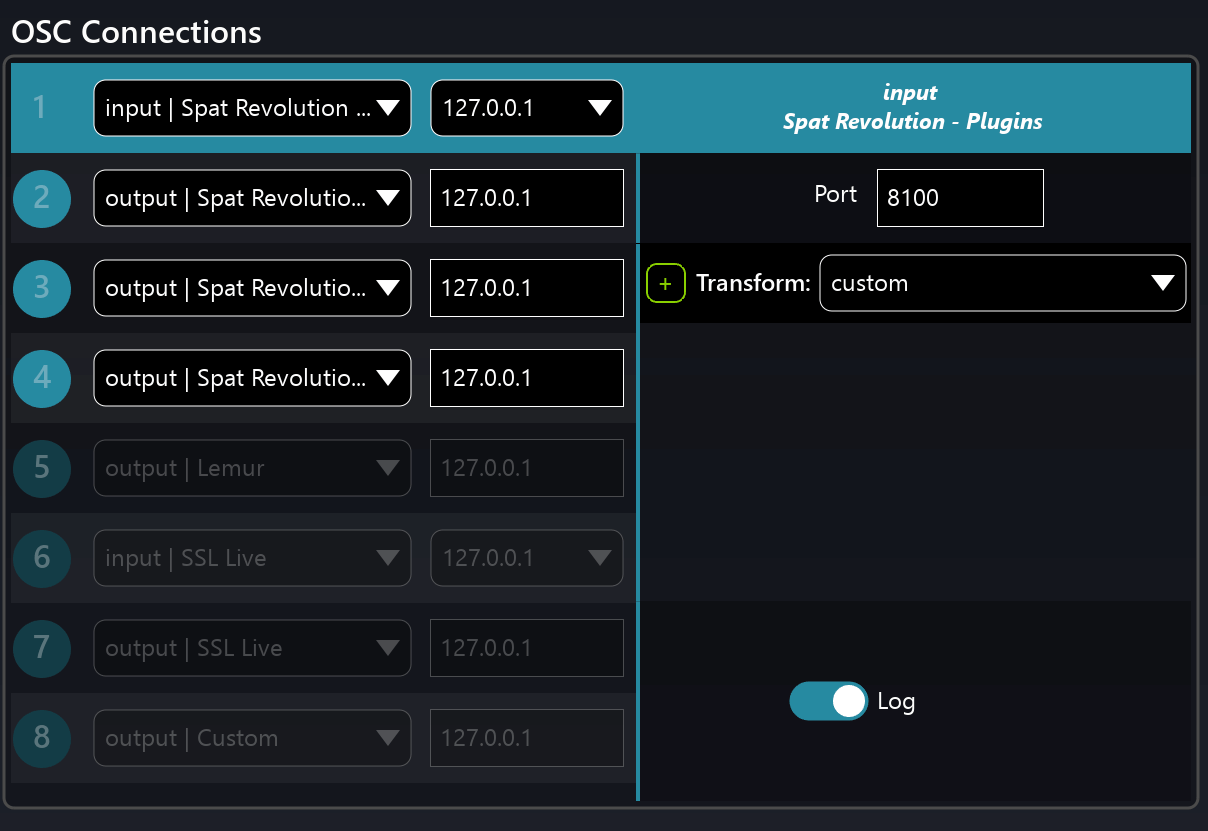Open the Transform custom dropdown
Screen dimensions: 1208x831
1002,284
